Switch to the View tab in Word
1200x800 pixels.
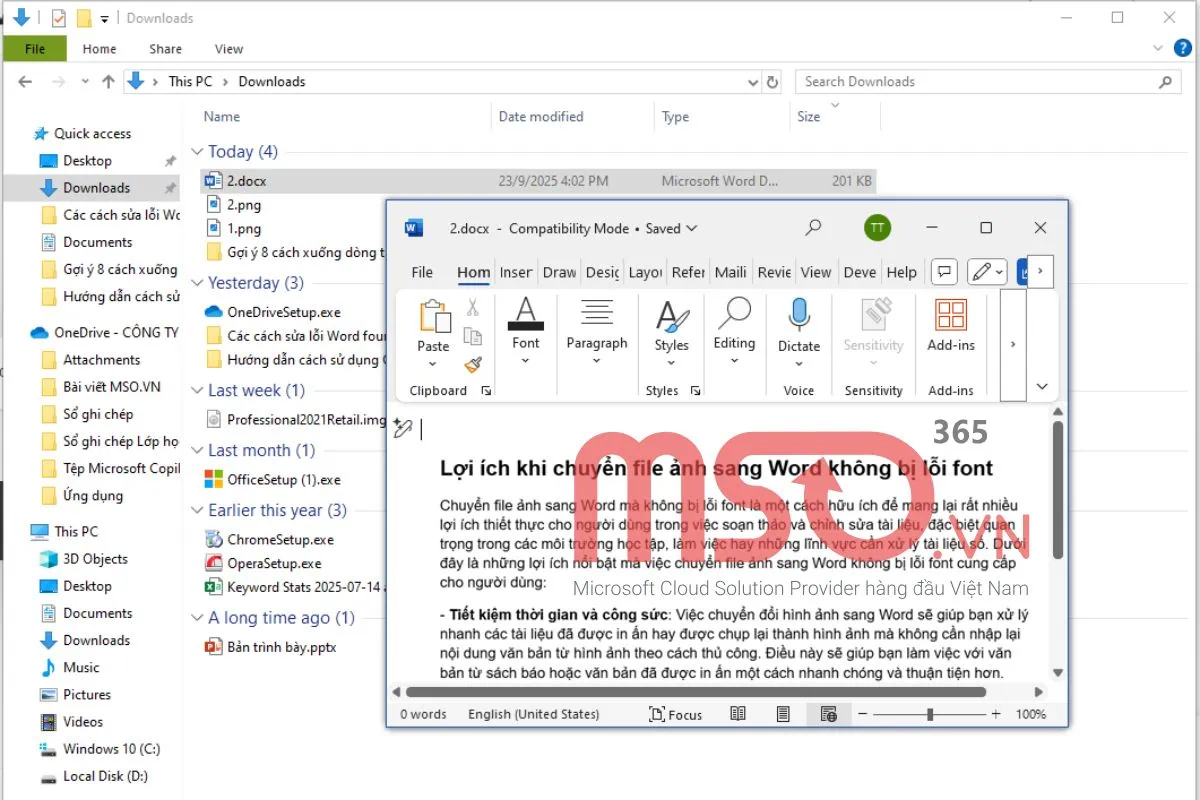816,272
